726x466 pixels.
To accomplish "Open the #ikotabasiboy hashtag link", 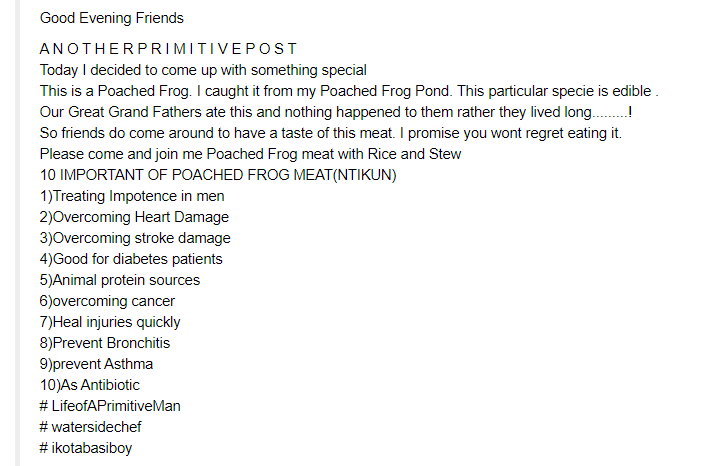I will point(86,448).
